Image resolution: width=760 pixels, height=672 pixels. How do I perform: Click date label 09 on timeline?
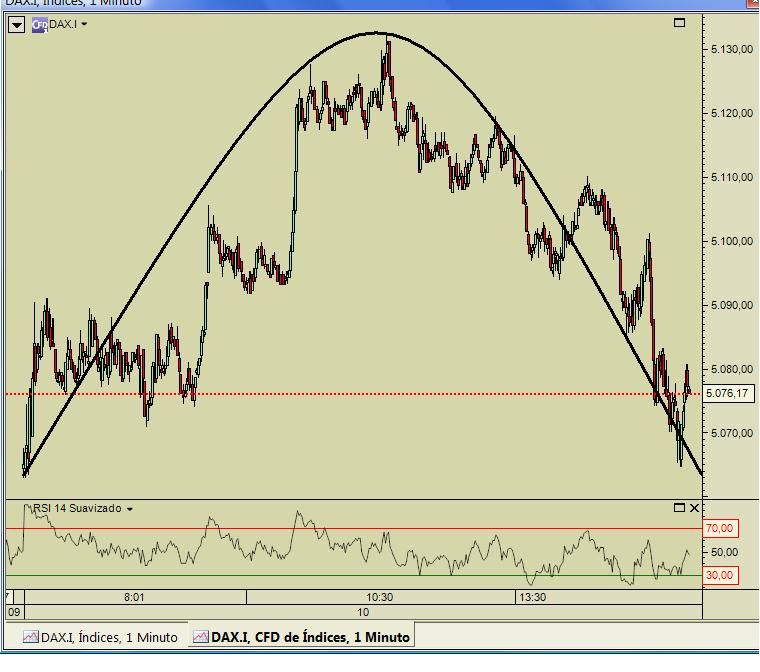[x=14, y=612]
